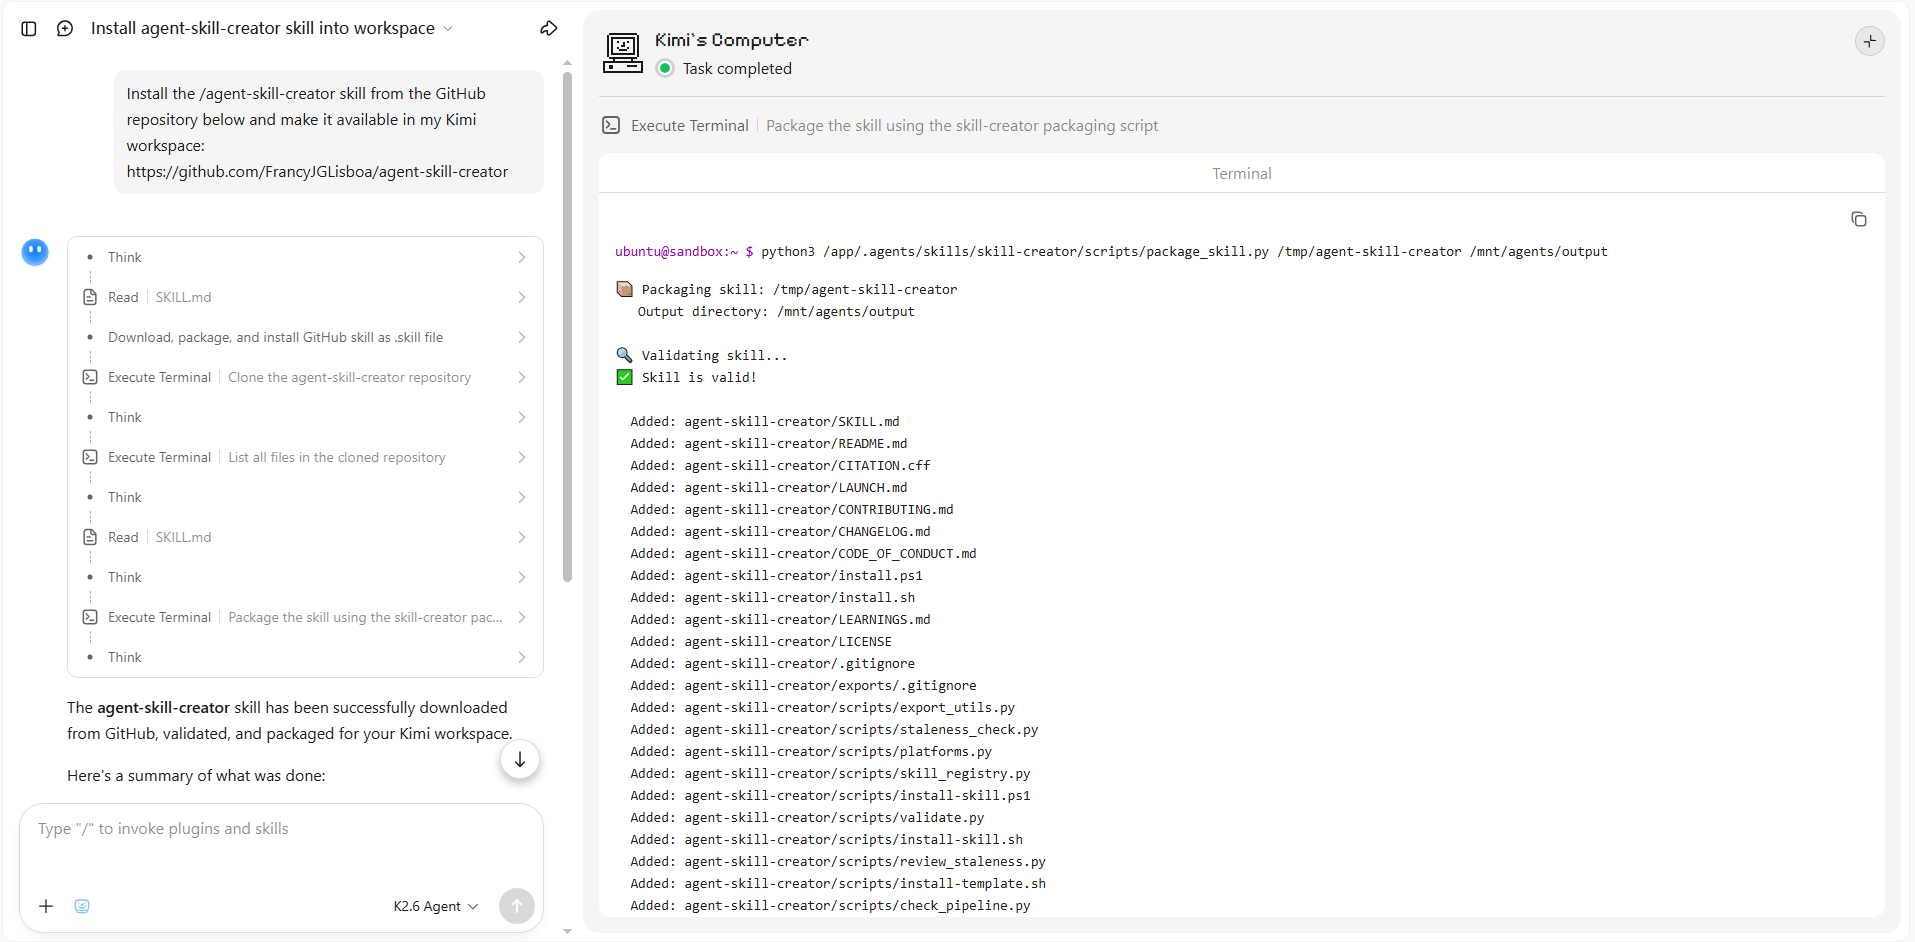Click the last Think step row
Image resolution: width=1915 pixels, height=942 pixels.
[306, 657]
